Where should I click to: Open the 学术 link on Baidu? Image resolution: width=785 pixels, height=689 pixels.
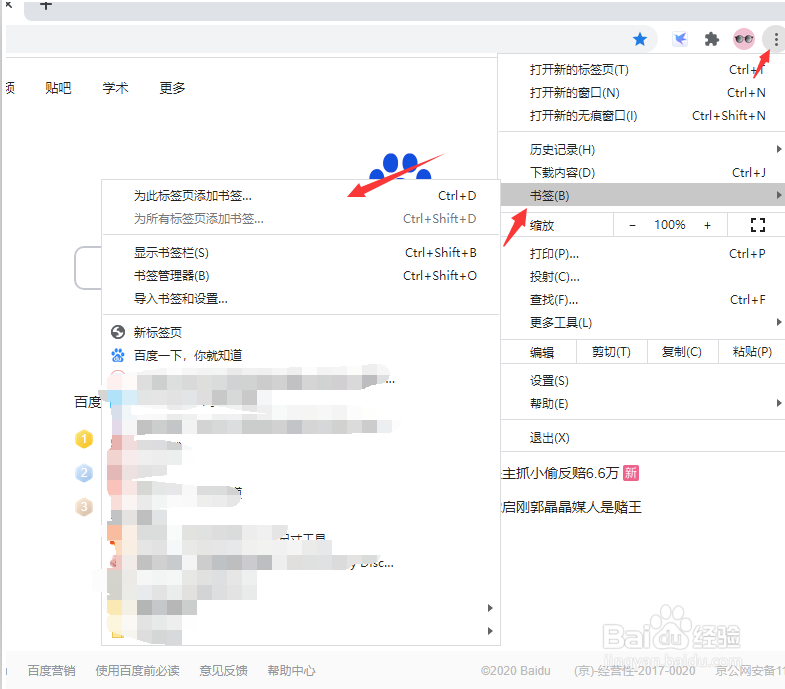coord(115,88)
